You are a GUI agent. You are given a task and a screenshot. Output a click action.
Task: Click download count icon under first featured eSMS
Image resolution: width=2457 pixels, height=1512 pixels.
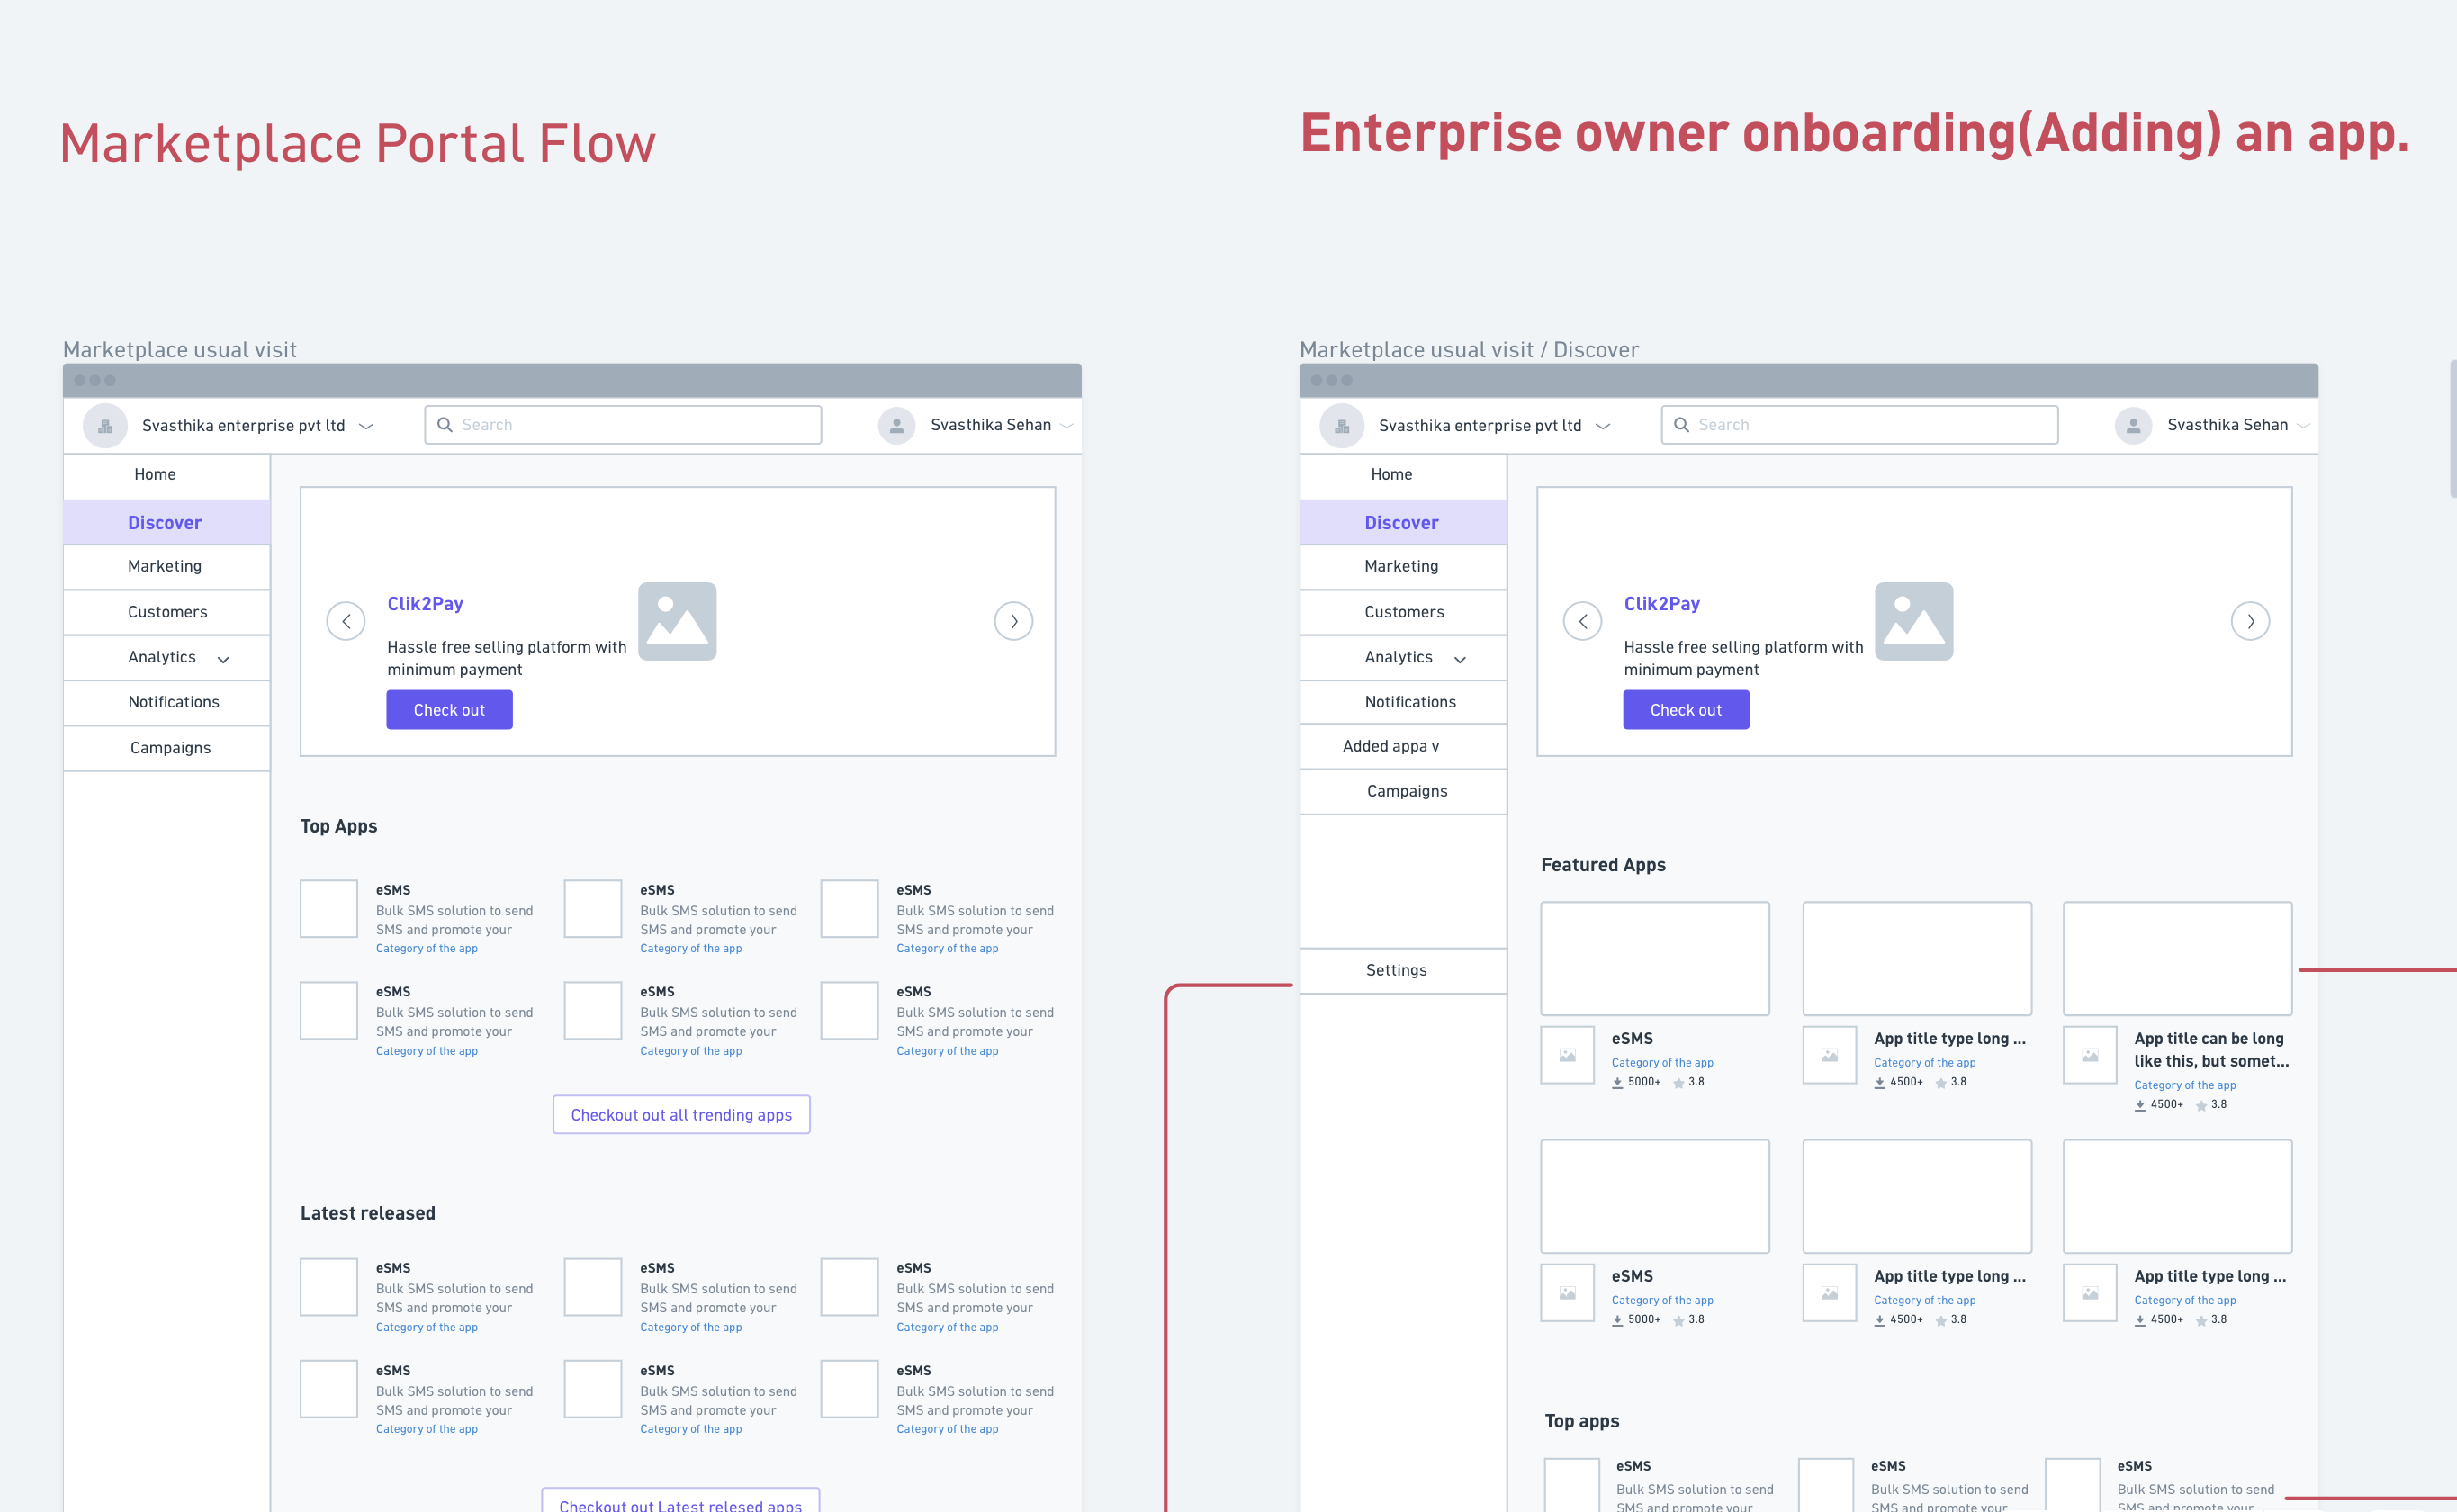click(x=1617, y=1082)
